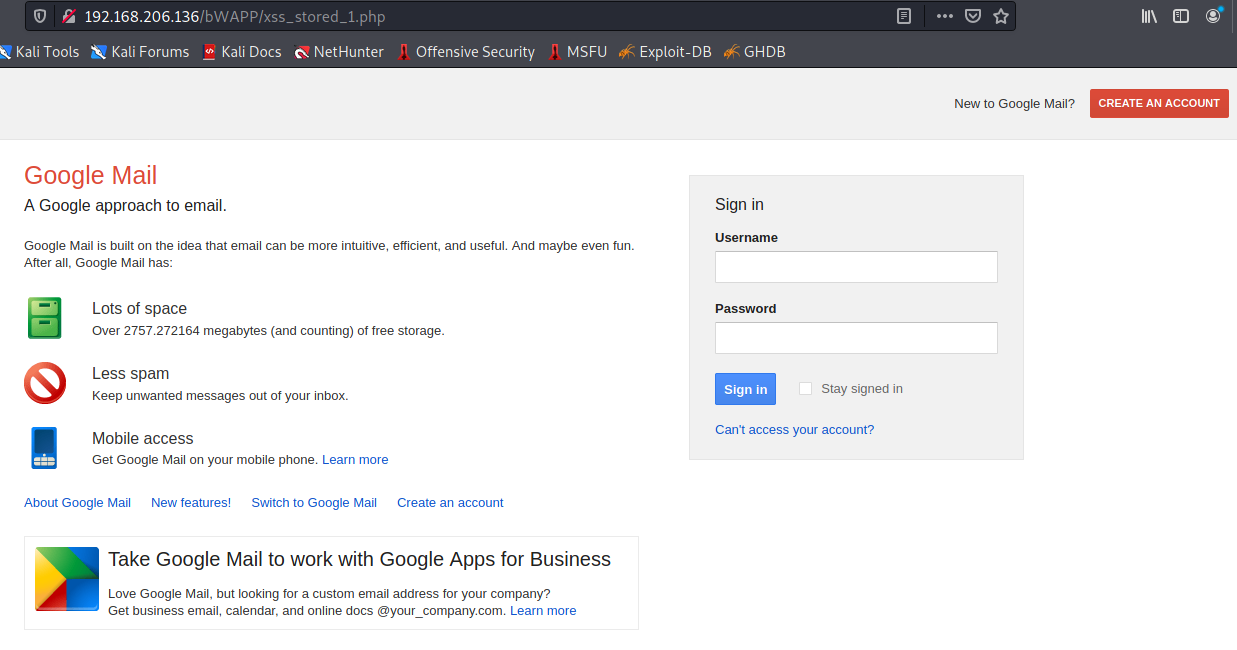Open GHDB bookmark
The image size is (1237, 650).
click(x=755, y=52)
